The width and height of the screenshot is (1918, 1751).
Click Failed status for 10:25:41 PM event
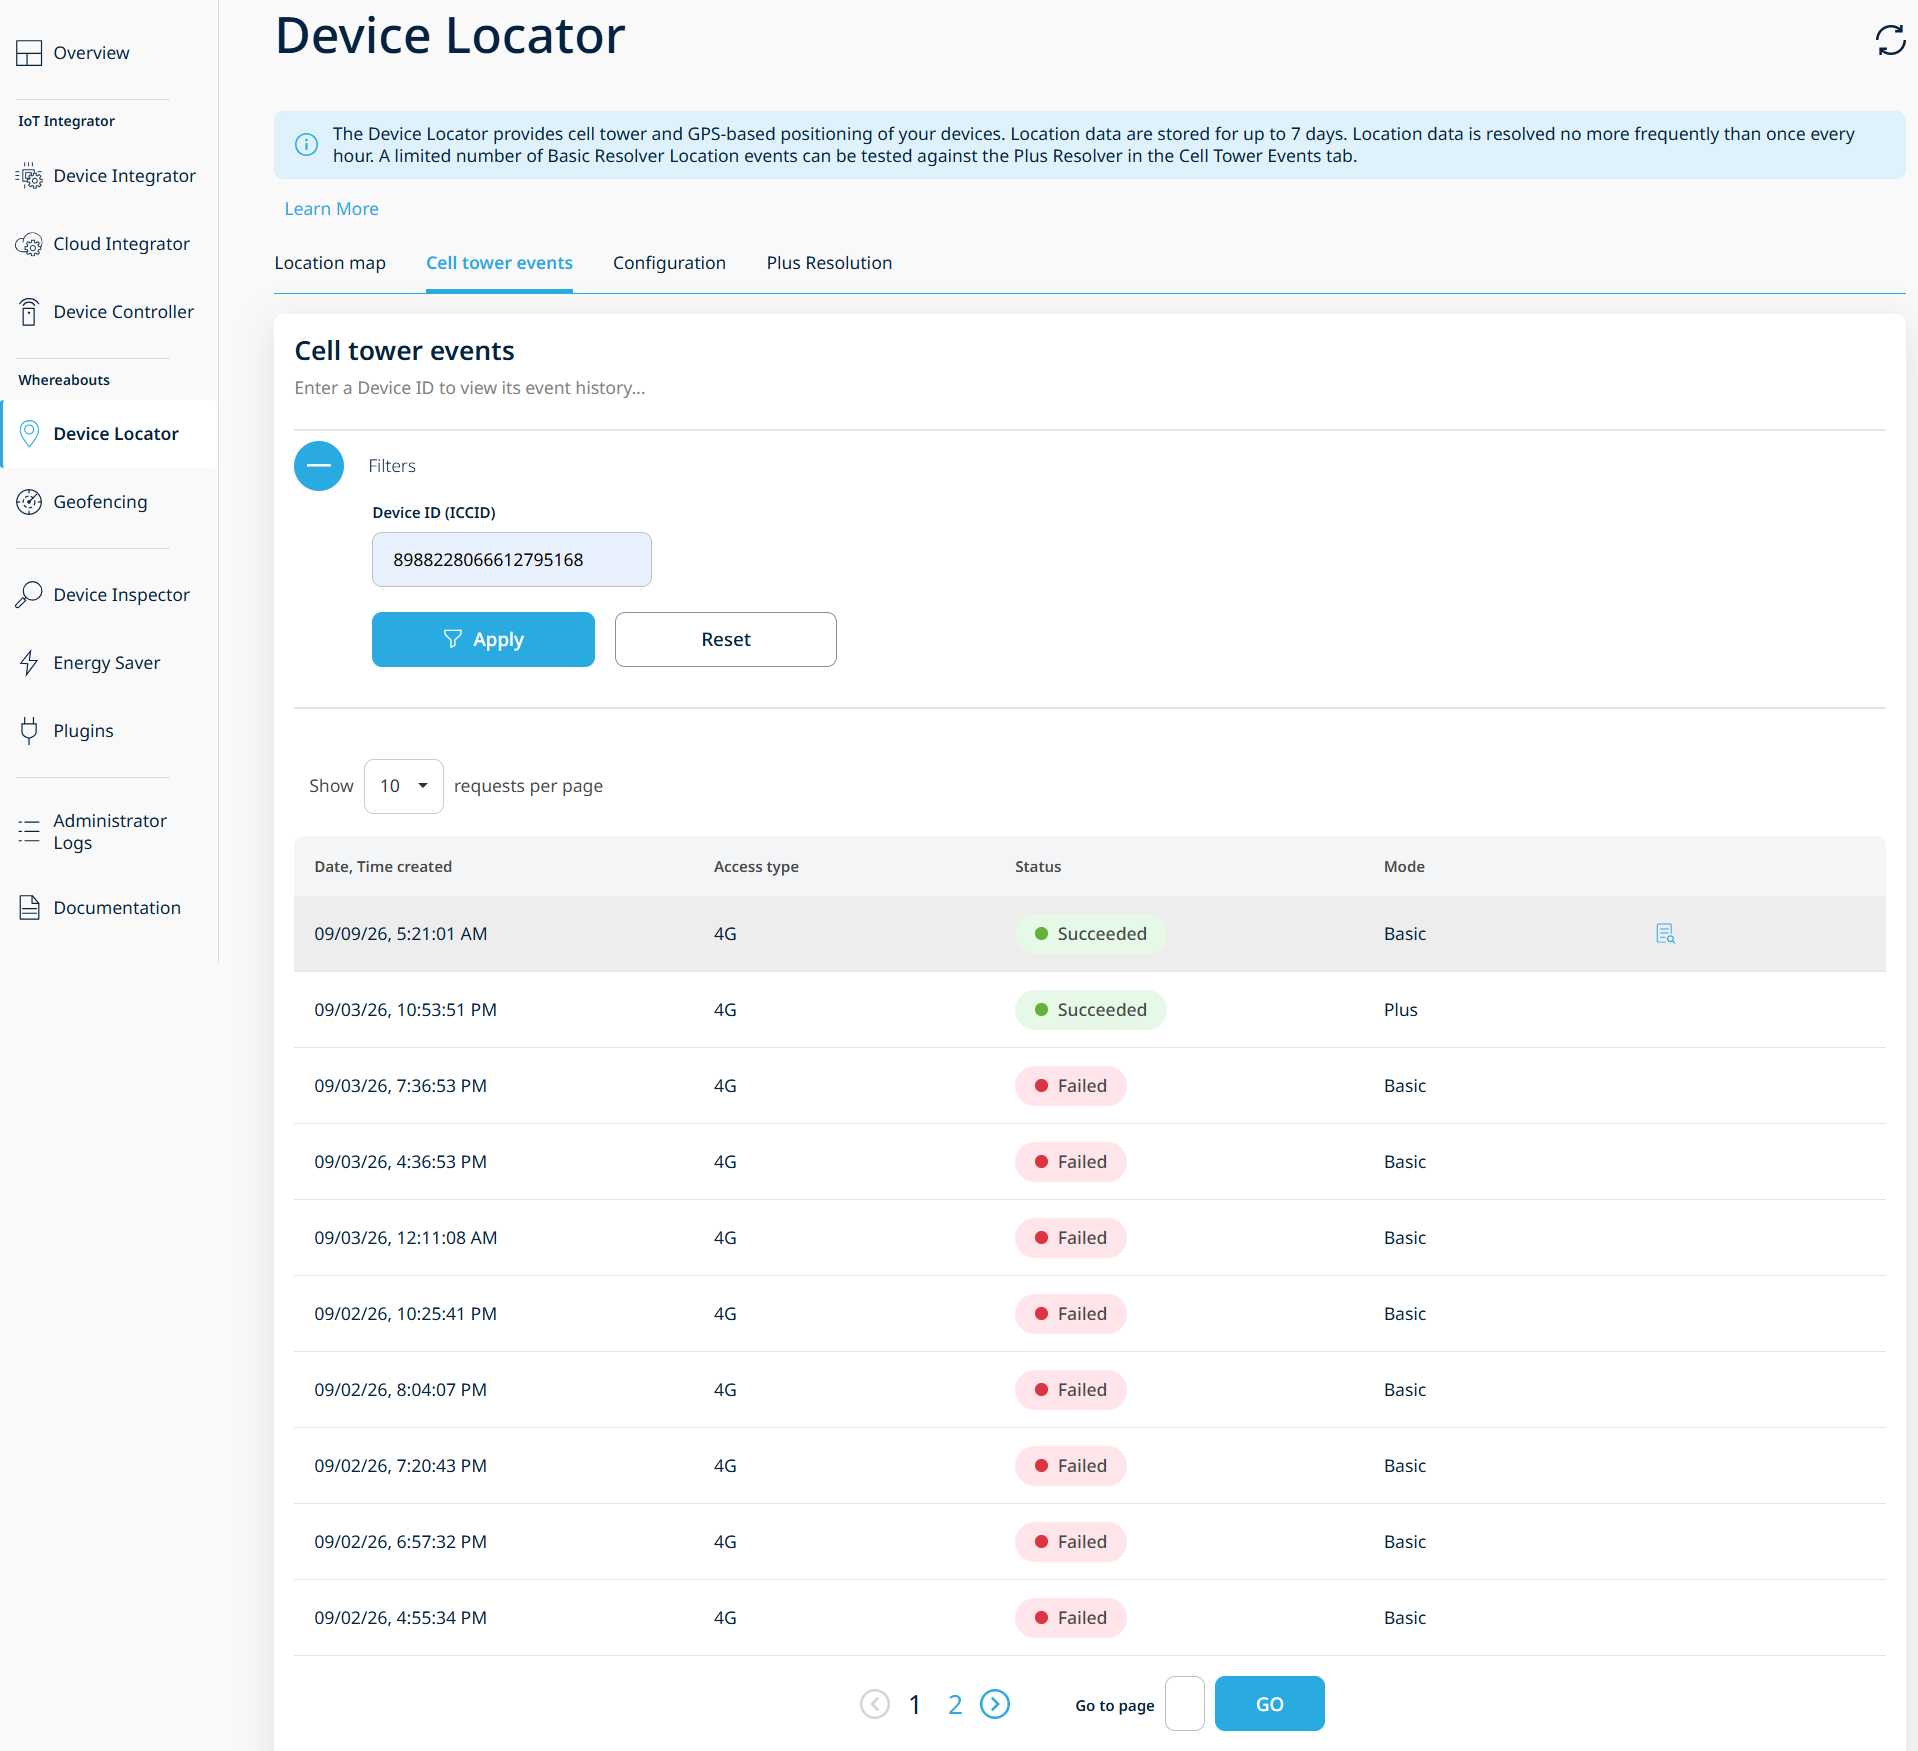point(1071,1314)
